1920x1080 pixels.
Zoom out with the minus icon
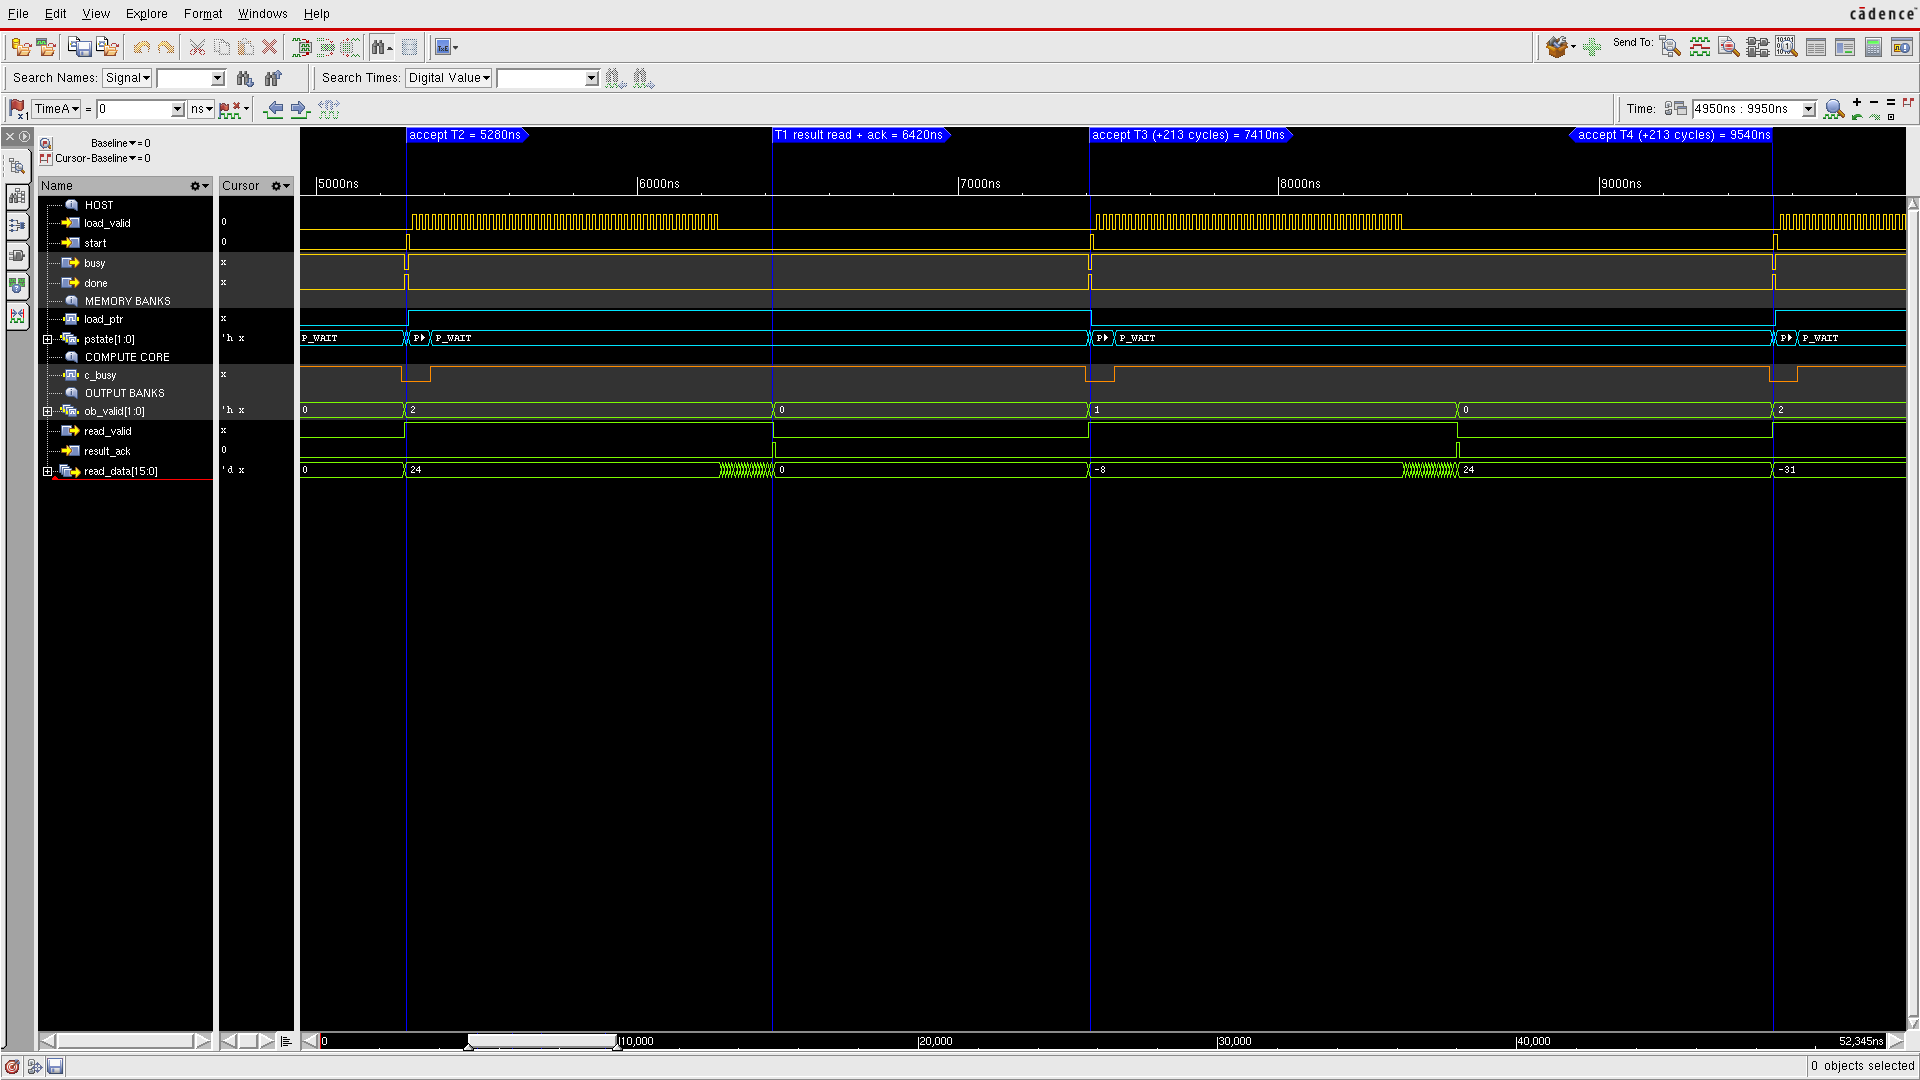(1874, 102)
